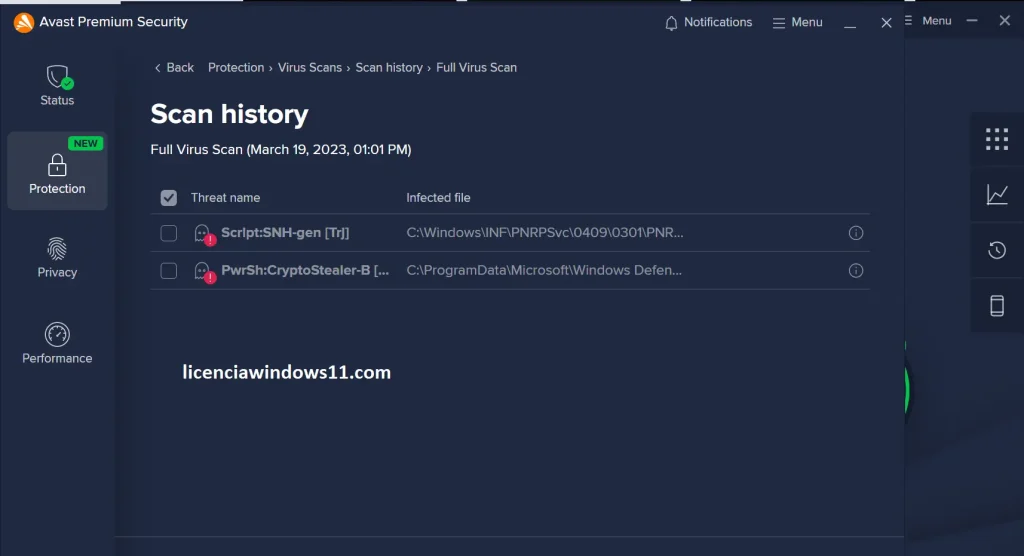Click Full Virus Scan breadcrumb
Image resolution: width=1024 pixels, height=556 pixels.
pos(476,67)
